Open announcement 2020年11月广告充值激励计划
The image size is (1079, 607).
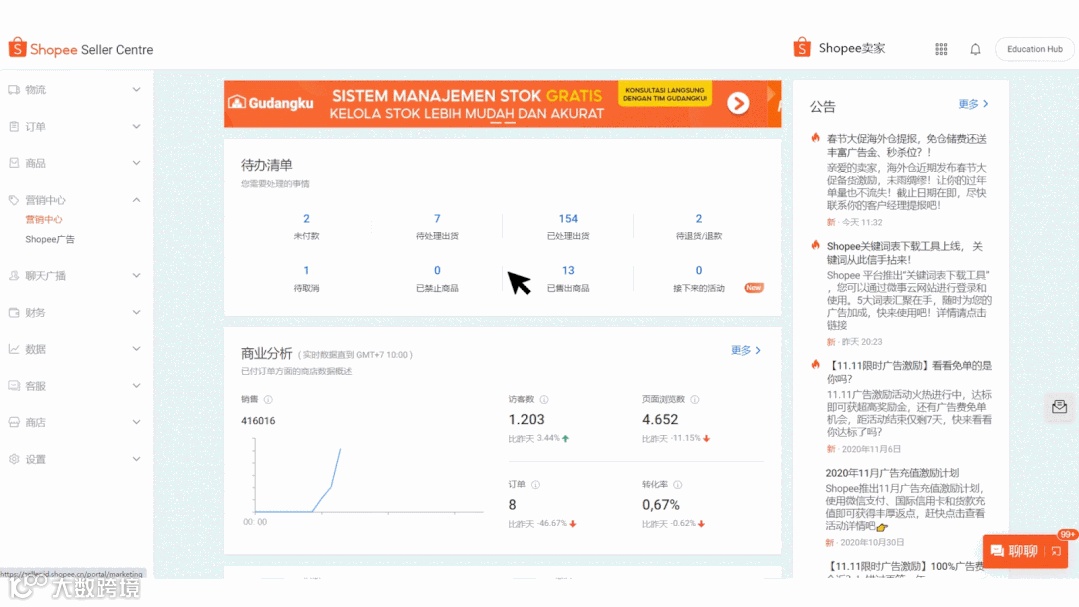coord(892,473)
